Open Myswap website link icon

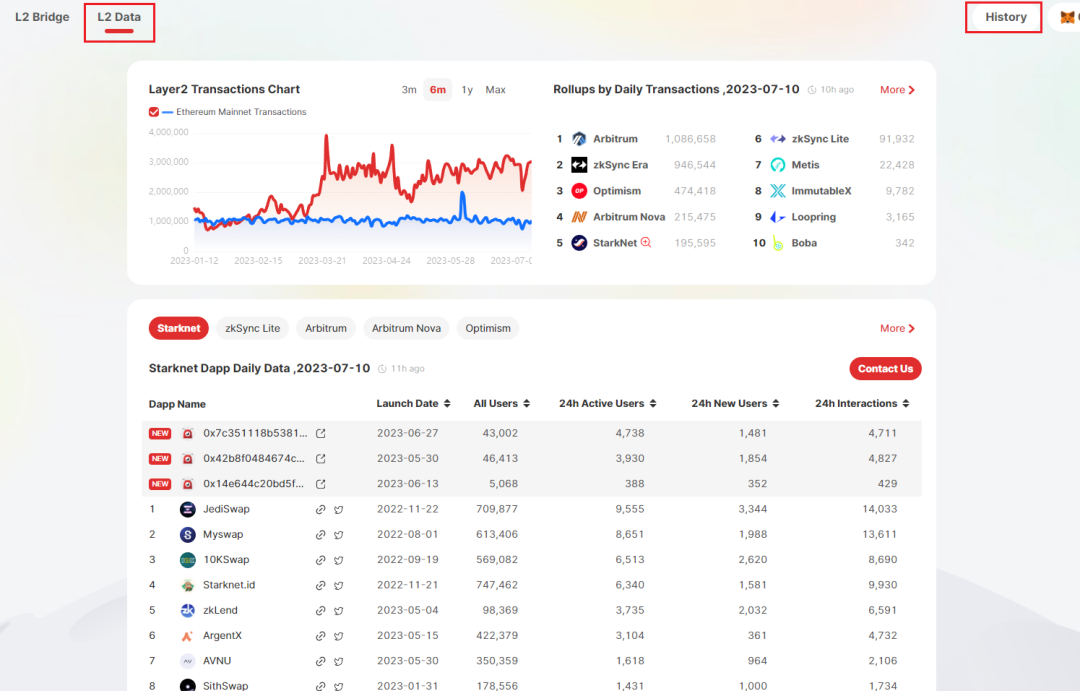pyautogui.click(x=320, y=535)
